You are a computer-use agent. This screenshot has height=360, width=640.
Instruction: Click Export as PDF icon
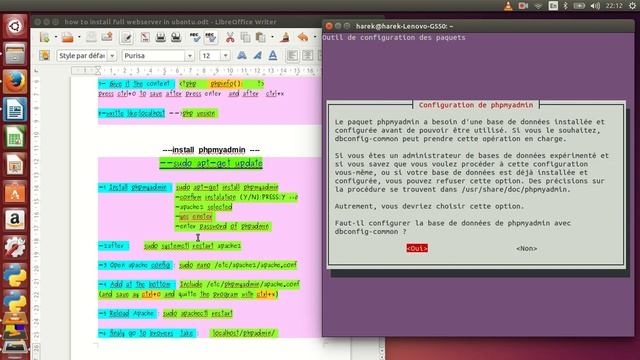(145, 38)
